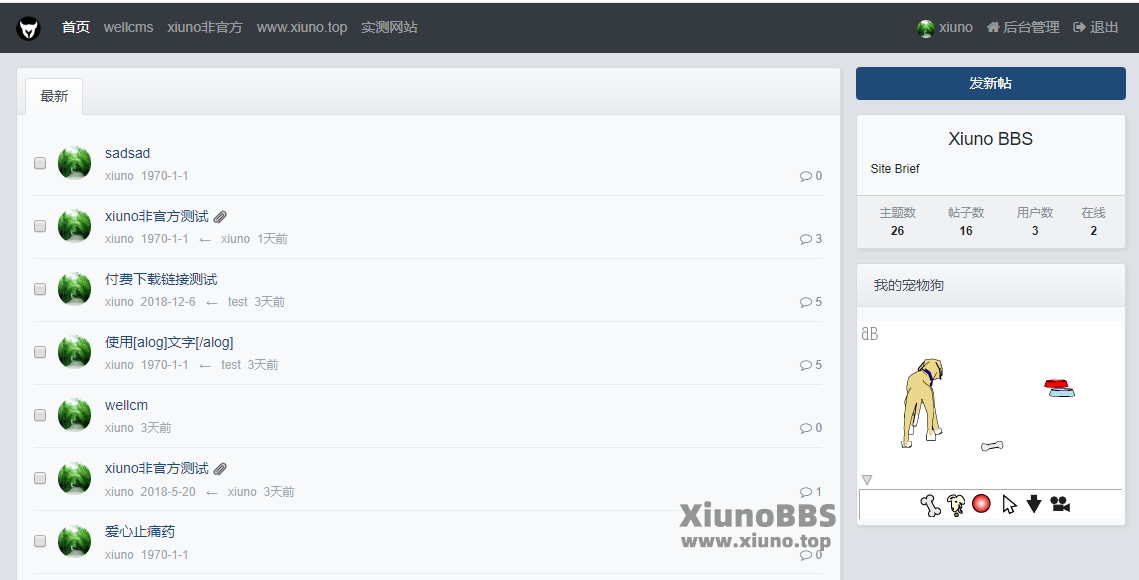
Task: Tick the checkbox for the 1天前 'xiuno非官方测试' post
Action: (40, 226)
